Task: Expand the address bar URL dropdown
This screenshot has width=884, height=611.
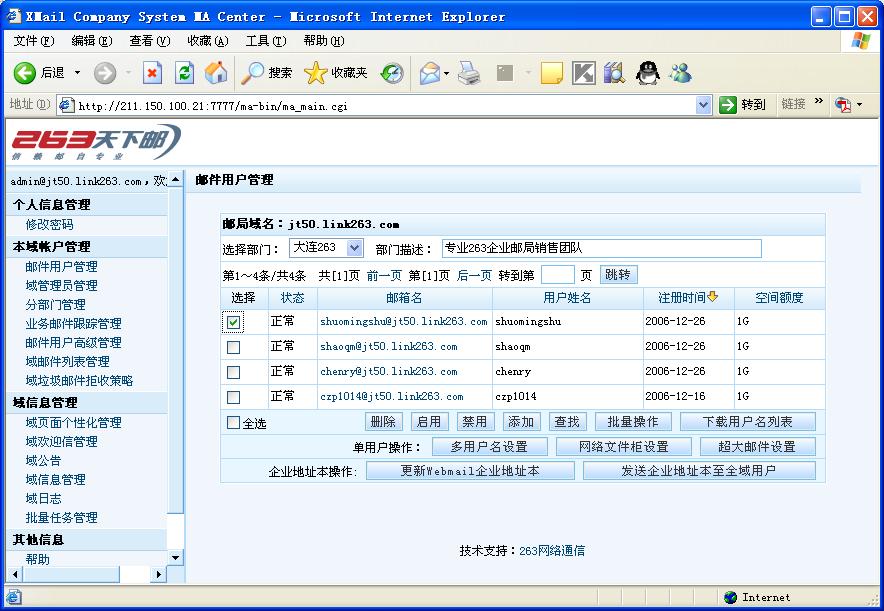Action: click(x=703, y=105)
